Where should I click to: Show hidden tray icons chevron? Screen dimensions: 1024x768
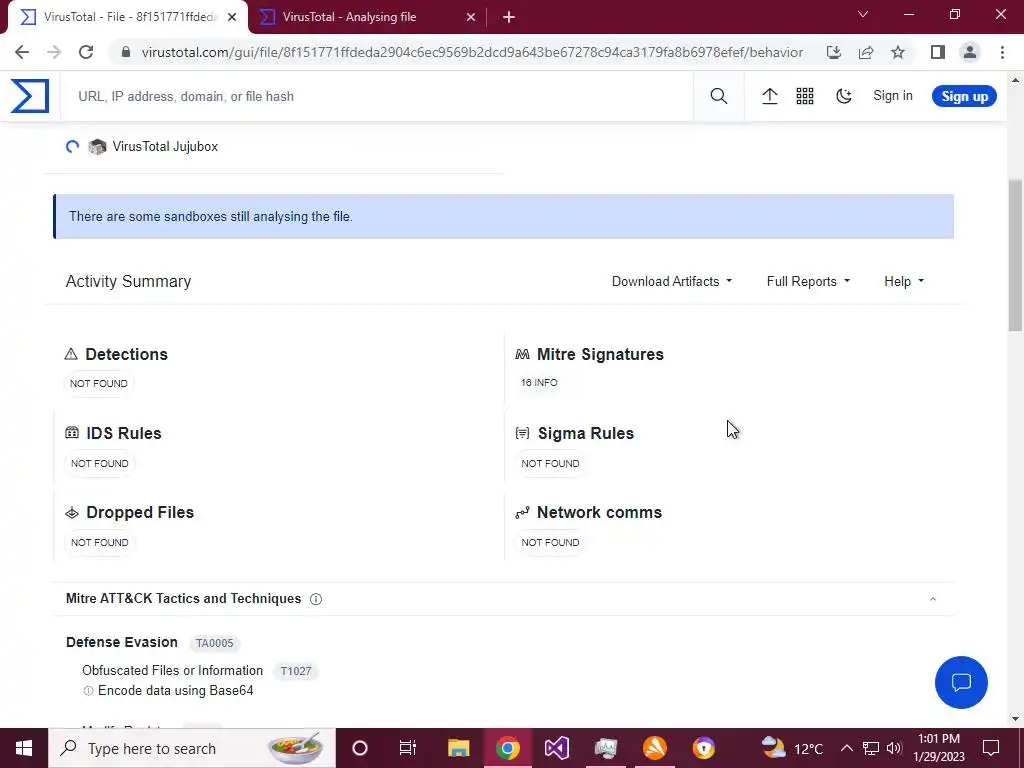[846, 748]
